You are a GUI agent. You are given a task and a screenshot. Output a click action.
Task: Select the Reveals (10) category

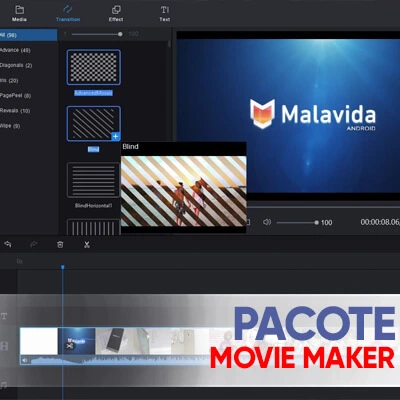(15, 111)
